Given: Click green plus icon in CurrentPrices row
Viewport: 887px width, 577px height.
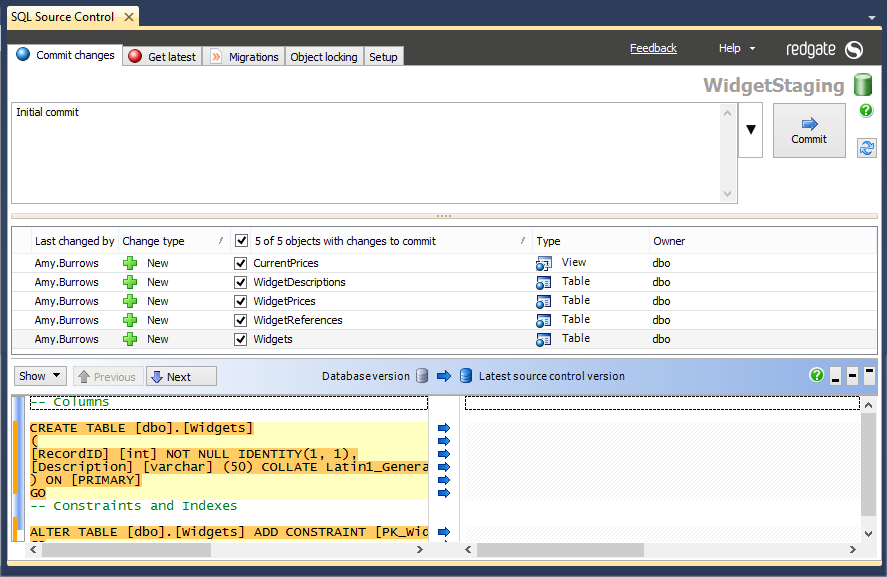Looking at the screenshot, I should (130, 263).
